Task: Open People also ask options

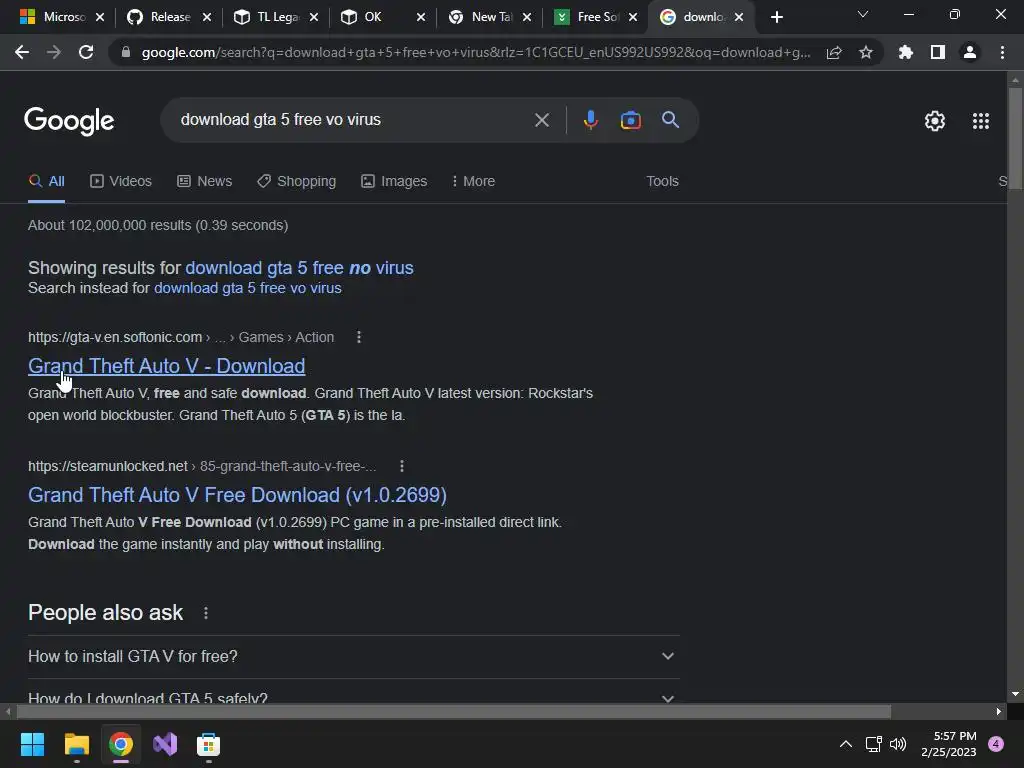Action: [206, 613]
